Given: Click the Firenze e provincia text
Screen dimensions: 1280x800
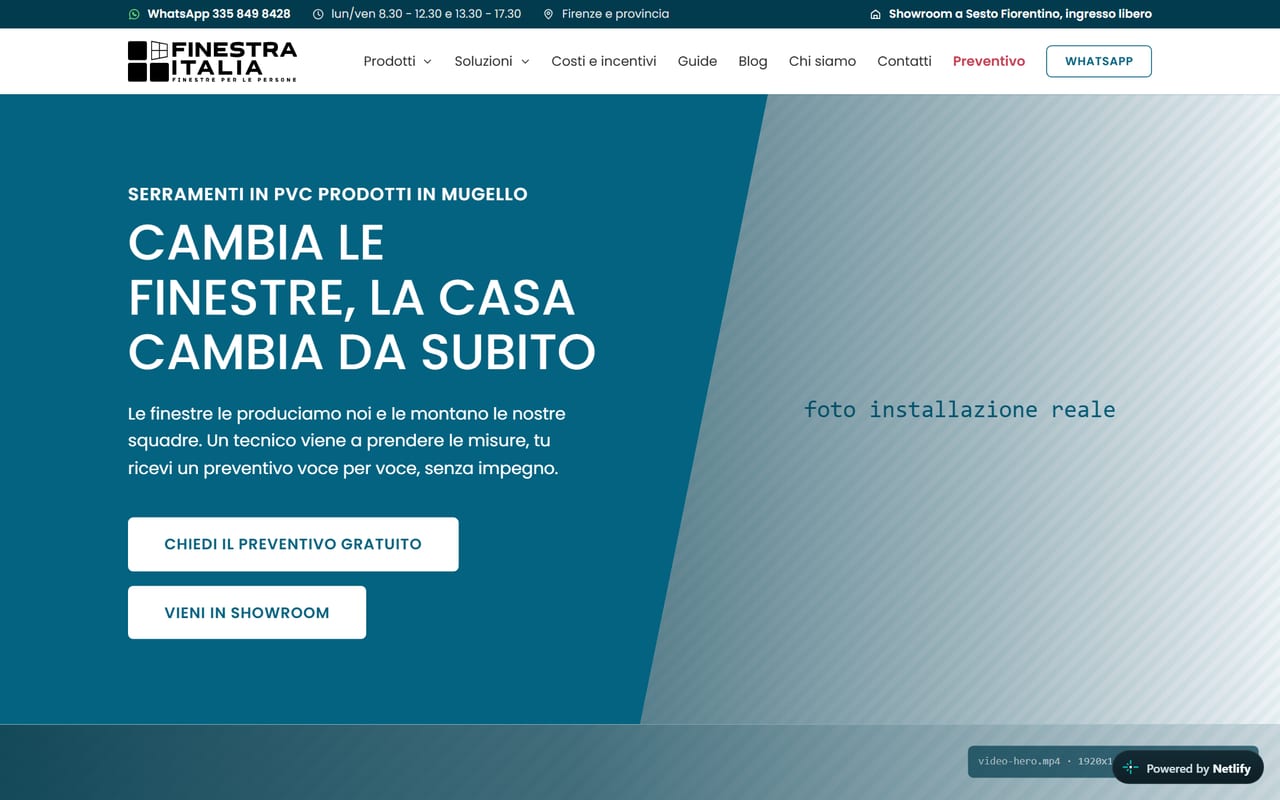Looking at the screenshot, I should point(615,14).
